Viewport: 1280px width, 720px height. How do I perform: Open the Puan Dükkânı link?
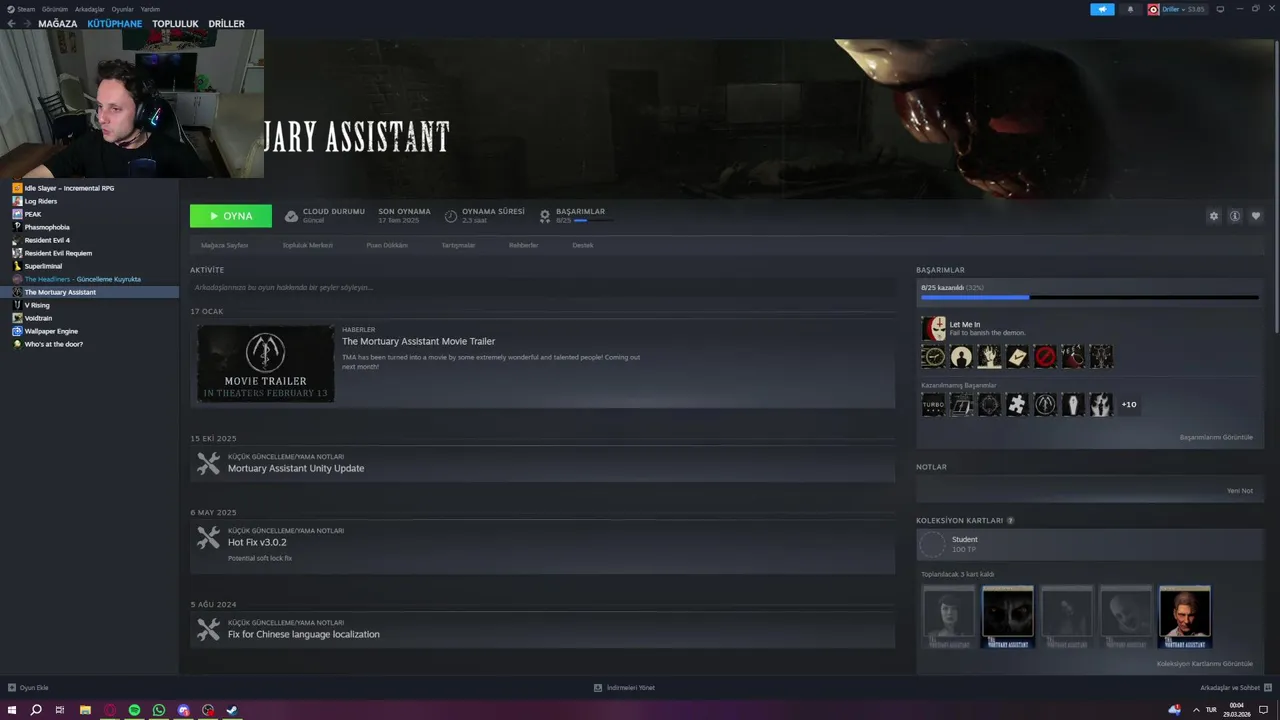click(x=387, y=245)
